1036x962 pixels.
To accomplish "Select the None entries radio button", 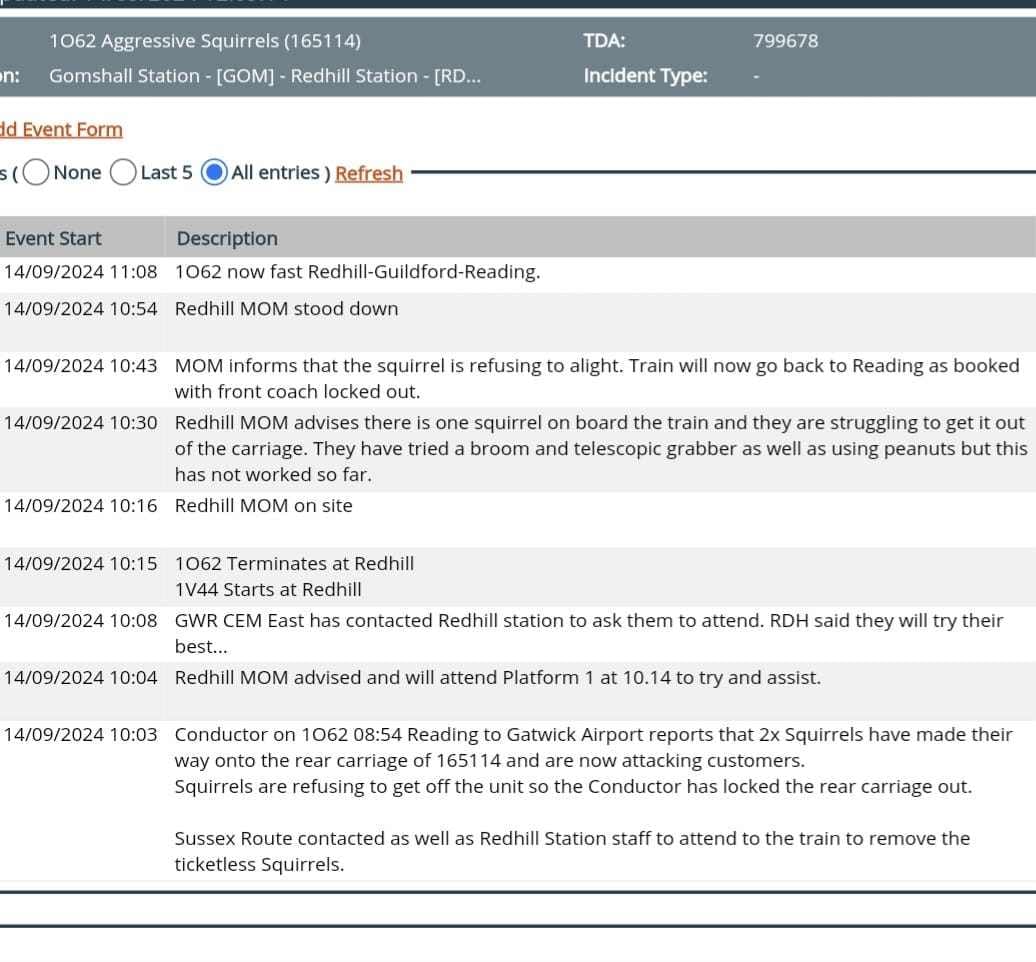I will tap(36, 173).
